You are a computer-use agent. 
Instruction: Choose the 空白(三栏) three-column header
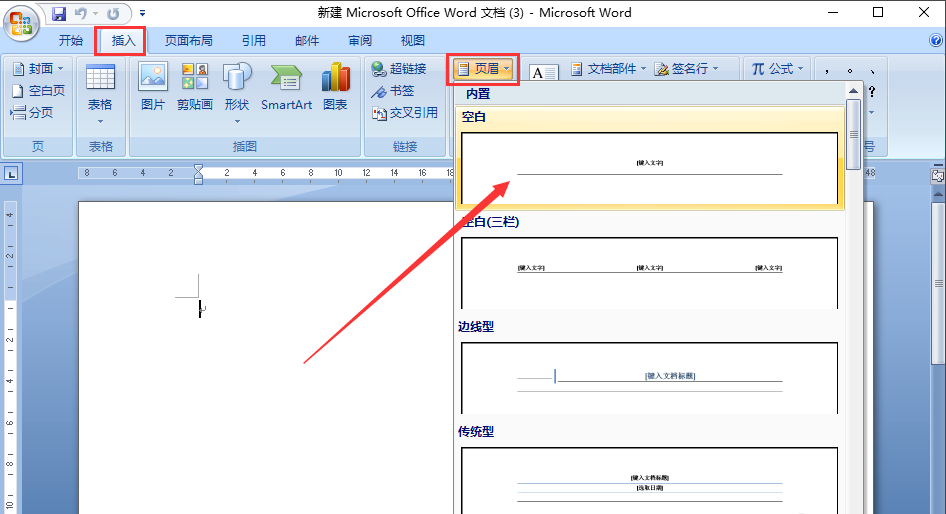pos(650,273)
